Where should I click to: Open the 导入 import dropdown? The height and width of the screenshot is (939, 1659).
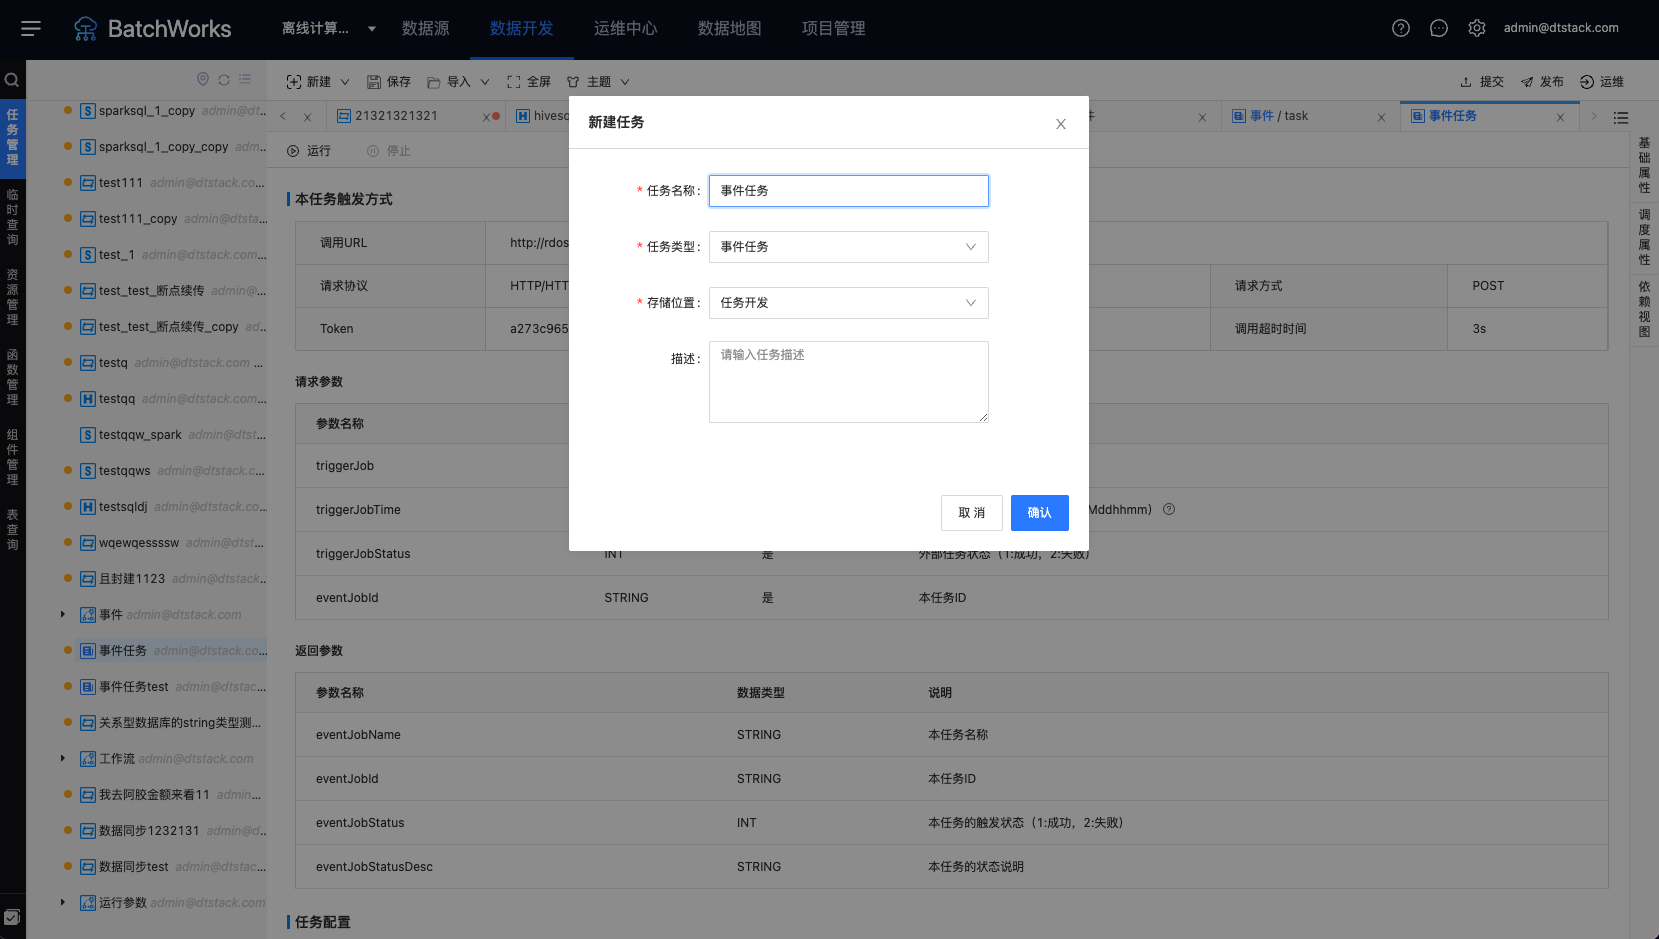click(458, 82)
